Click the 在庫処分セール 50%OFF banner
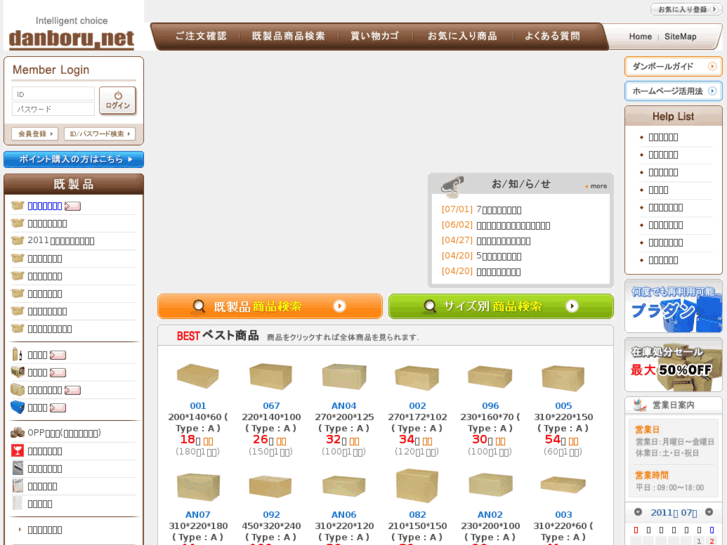 click(673, 365)
